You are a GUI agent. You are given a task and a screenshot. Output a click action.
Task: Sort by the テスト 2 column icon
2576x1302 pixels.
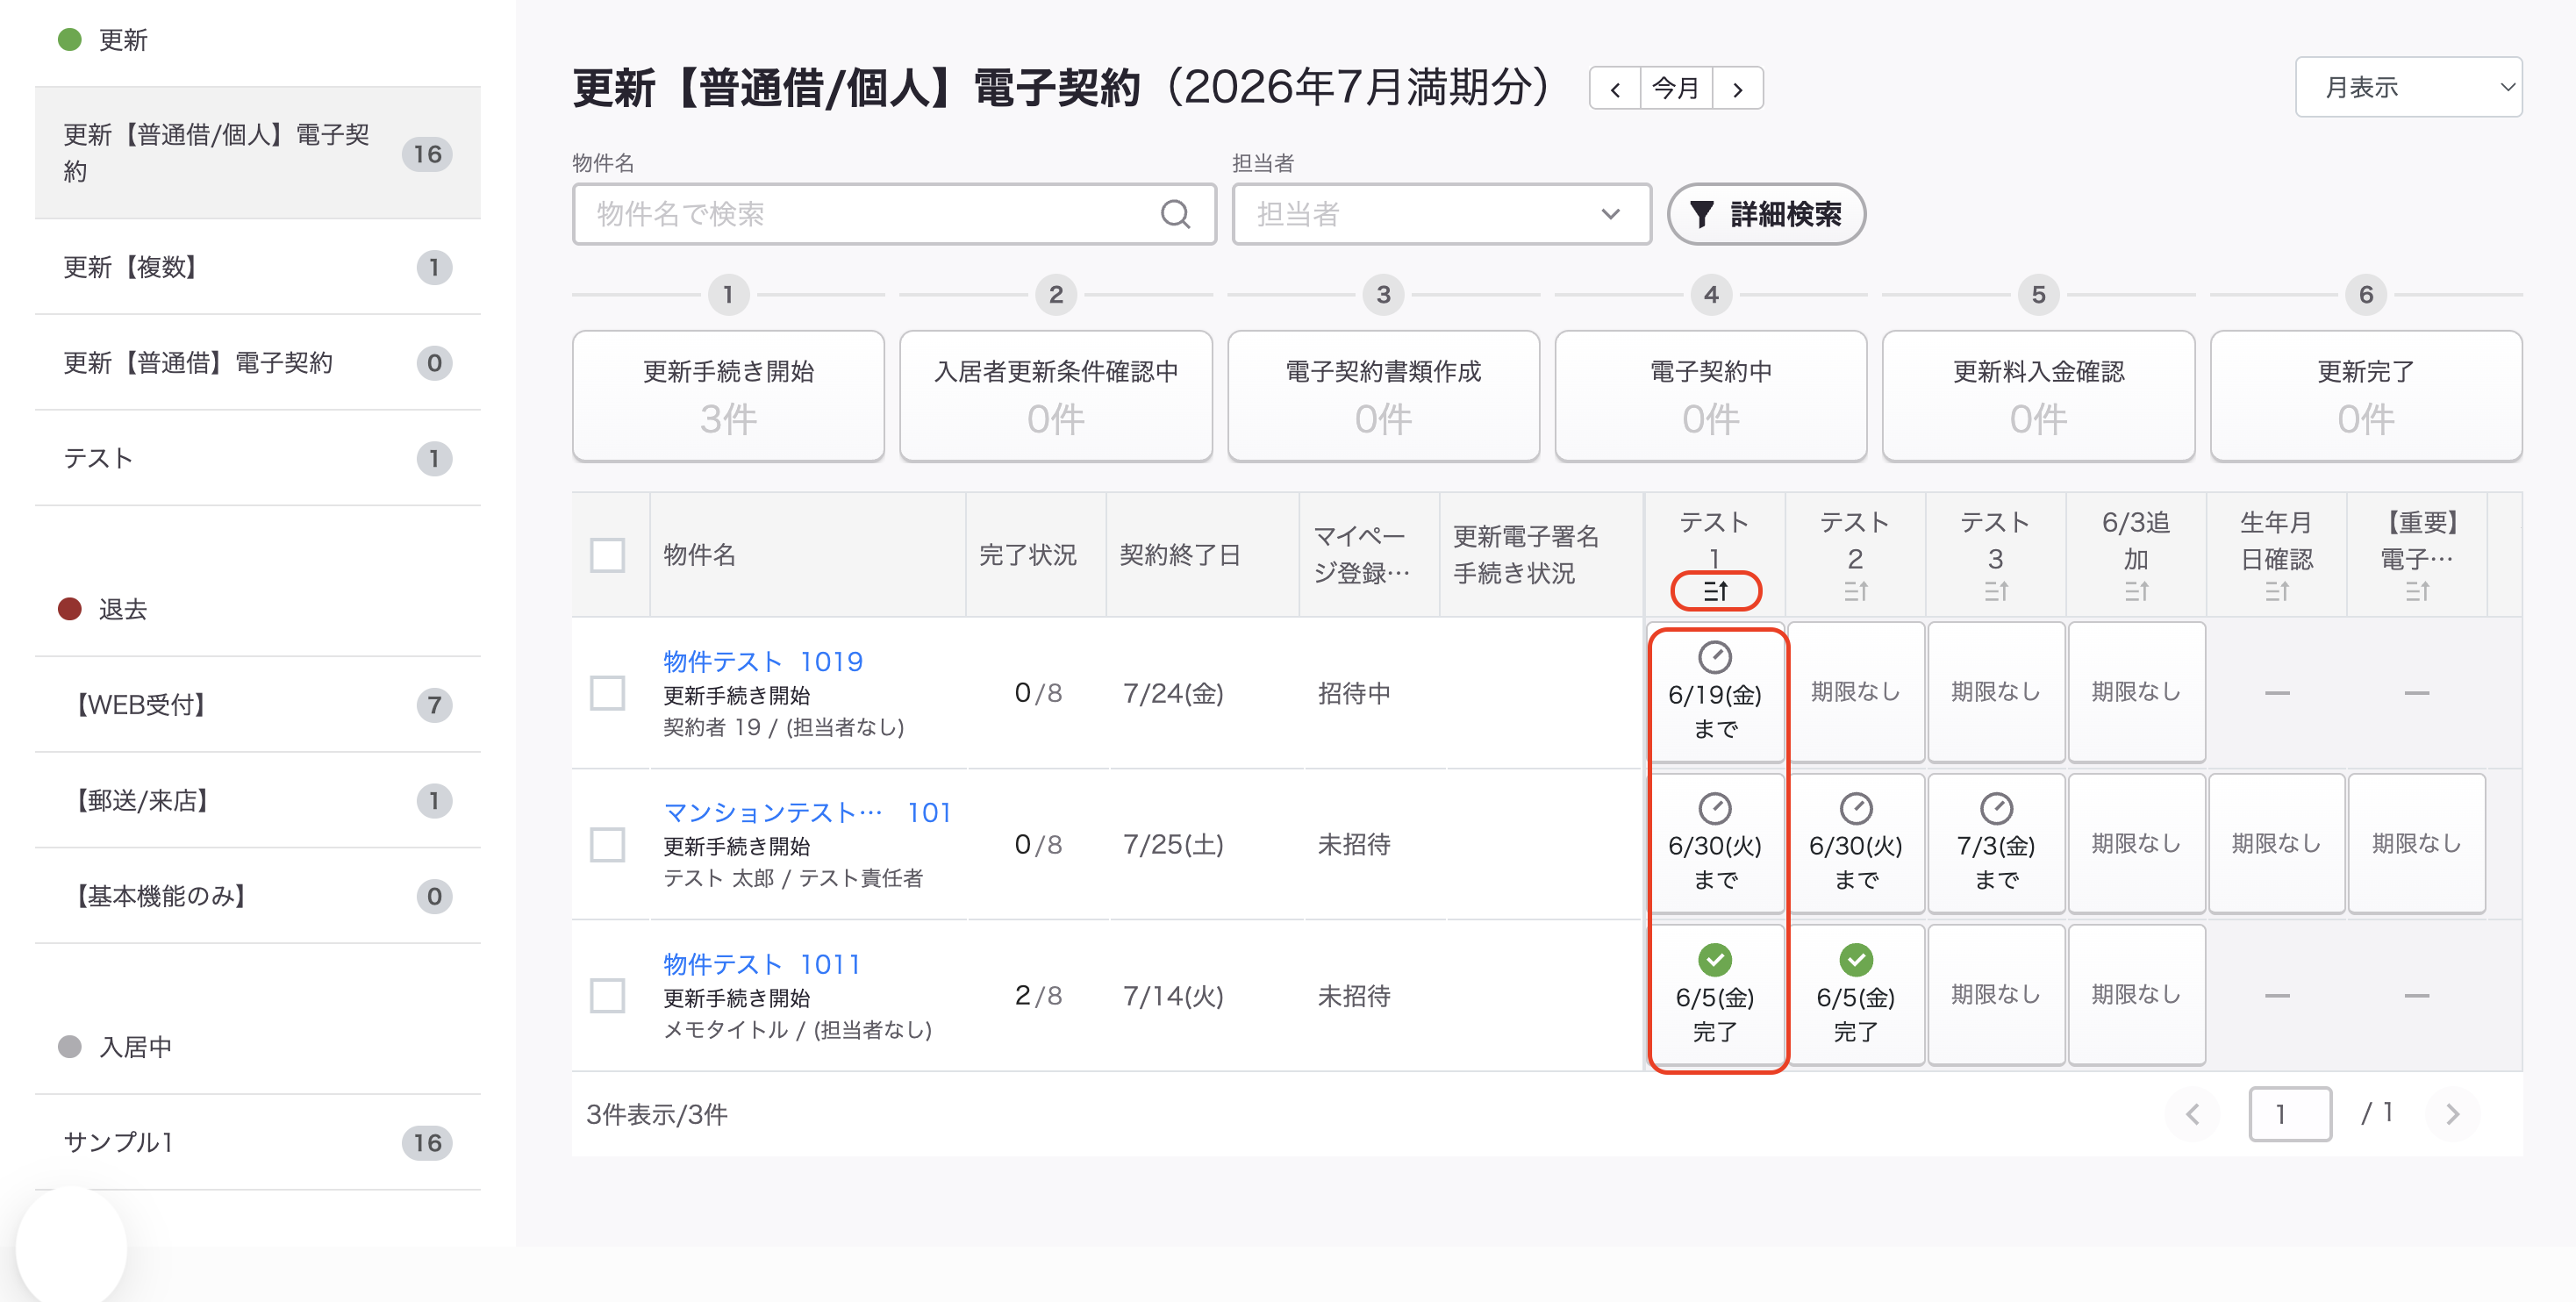click(1855, 591)
